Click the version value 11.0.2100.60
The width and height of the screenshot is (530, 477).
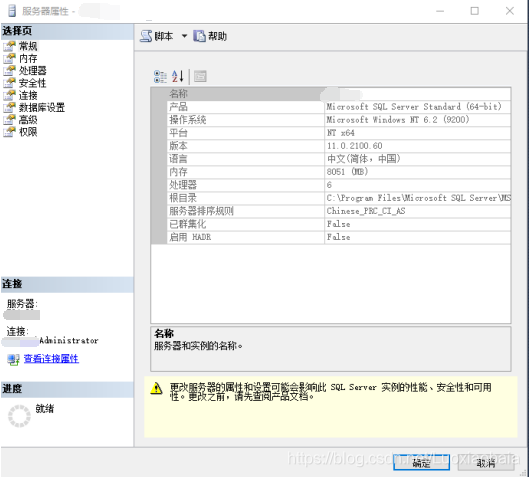(x=354, y=146)
